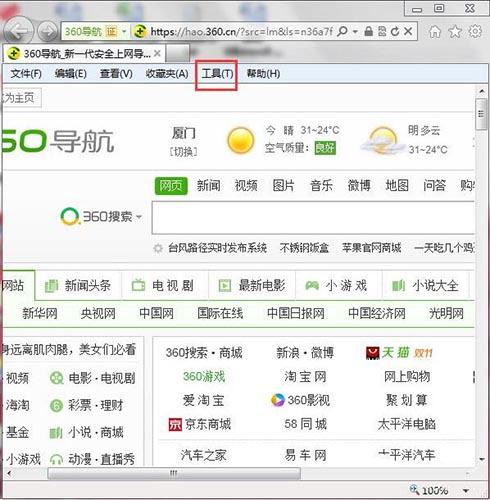Image resolution: width=490 pixels, height=500 pixels.
Task: Go forward with the forward arrow button
Action: [x=48, y=32]
